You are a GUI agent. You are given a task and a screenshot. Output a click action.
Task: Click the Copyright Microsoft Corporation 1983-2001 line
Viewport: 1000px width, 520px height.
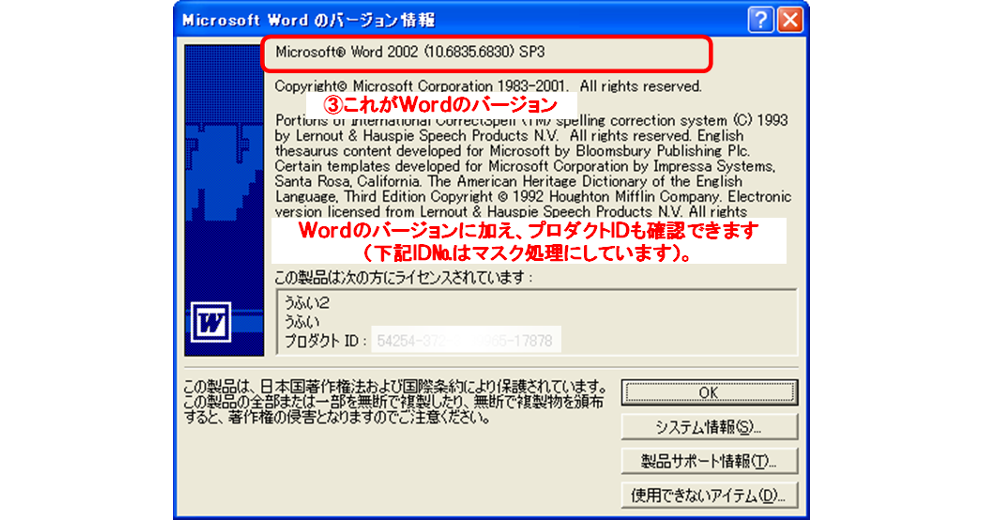click(488, 86)
